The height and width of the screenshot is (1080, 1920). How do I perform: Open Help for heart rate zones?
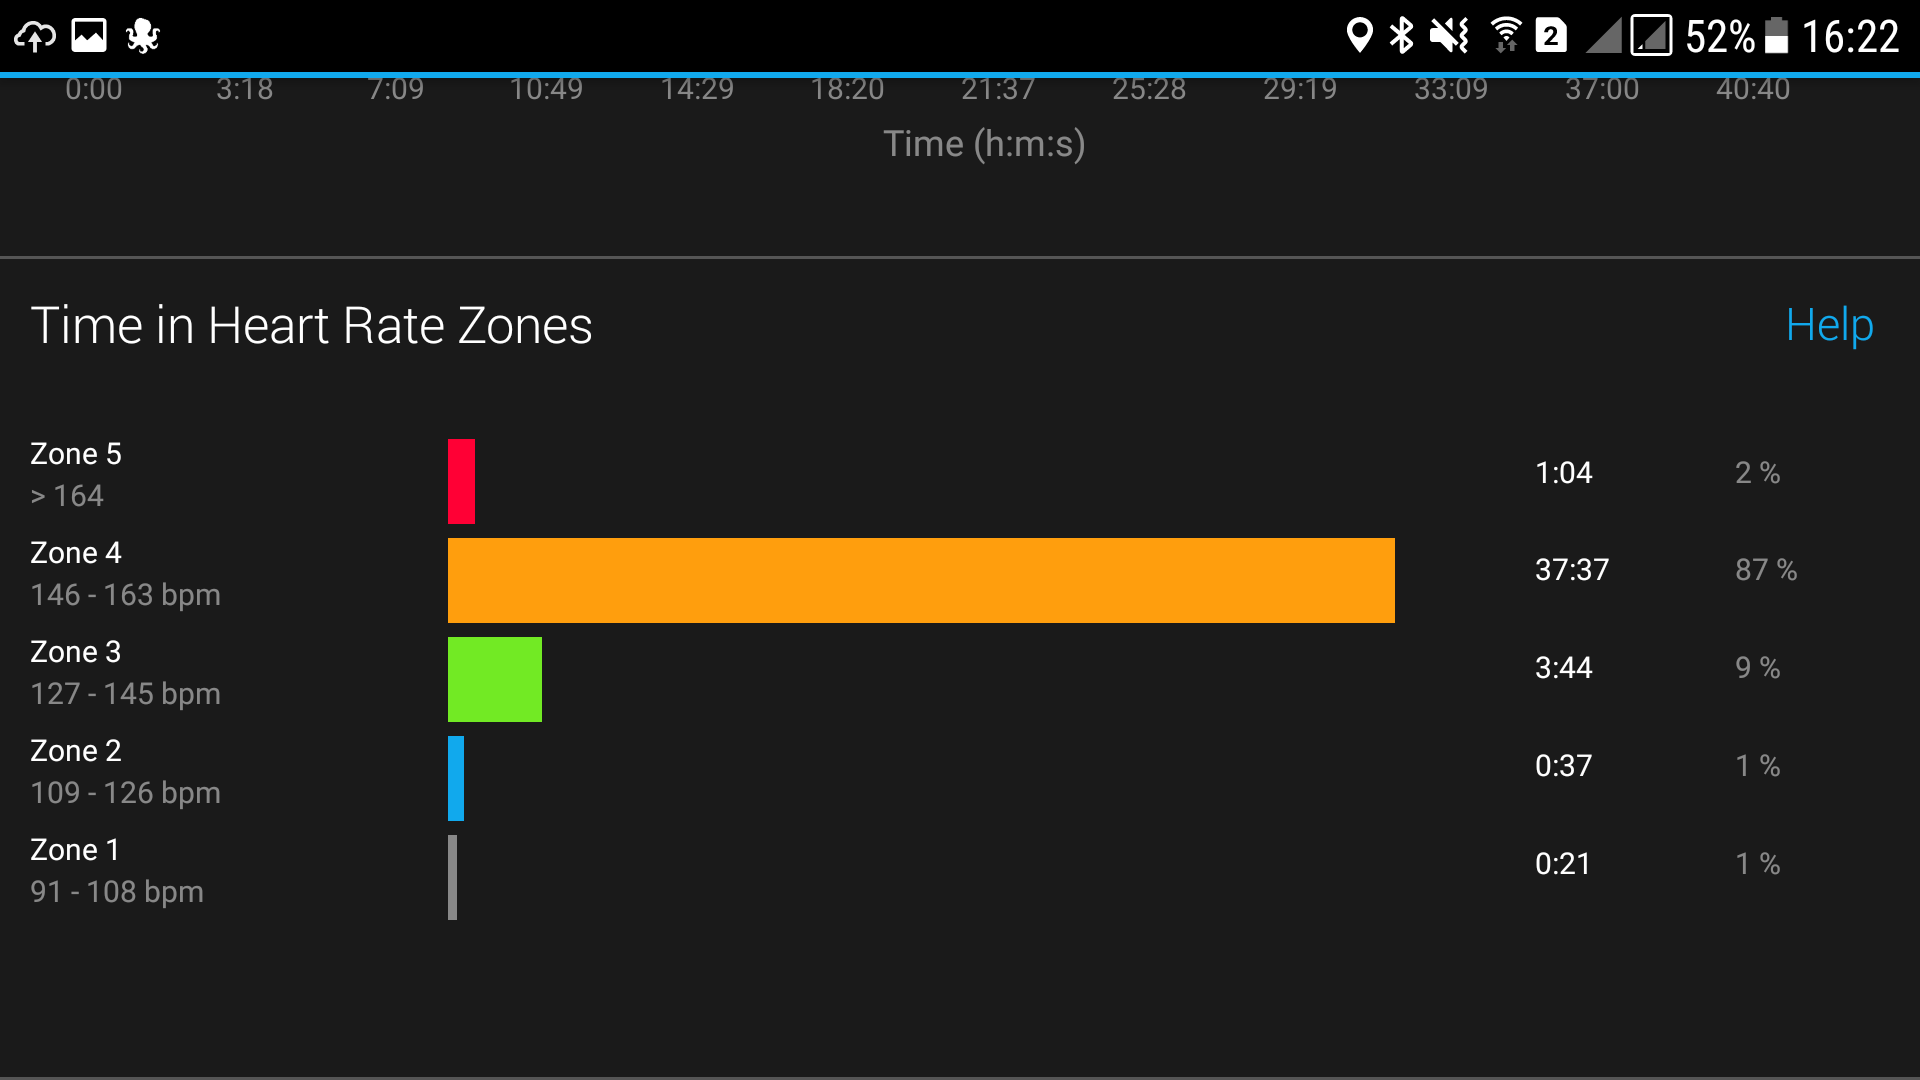coord(1829,325)
